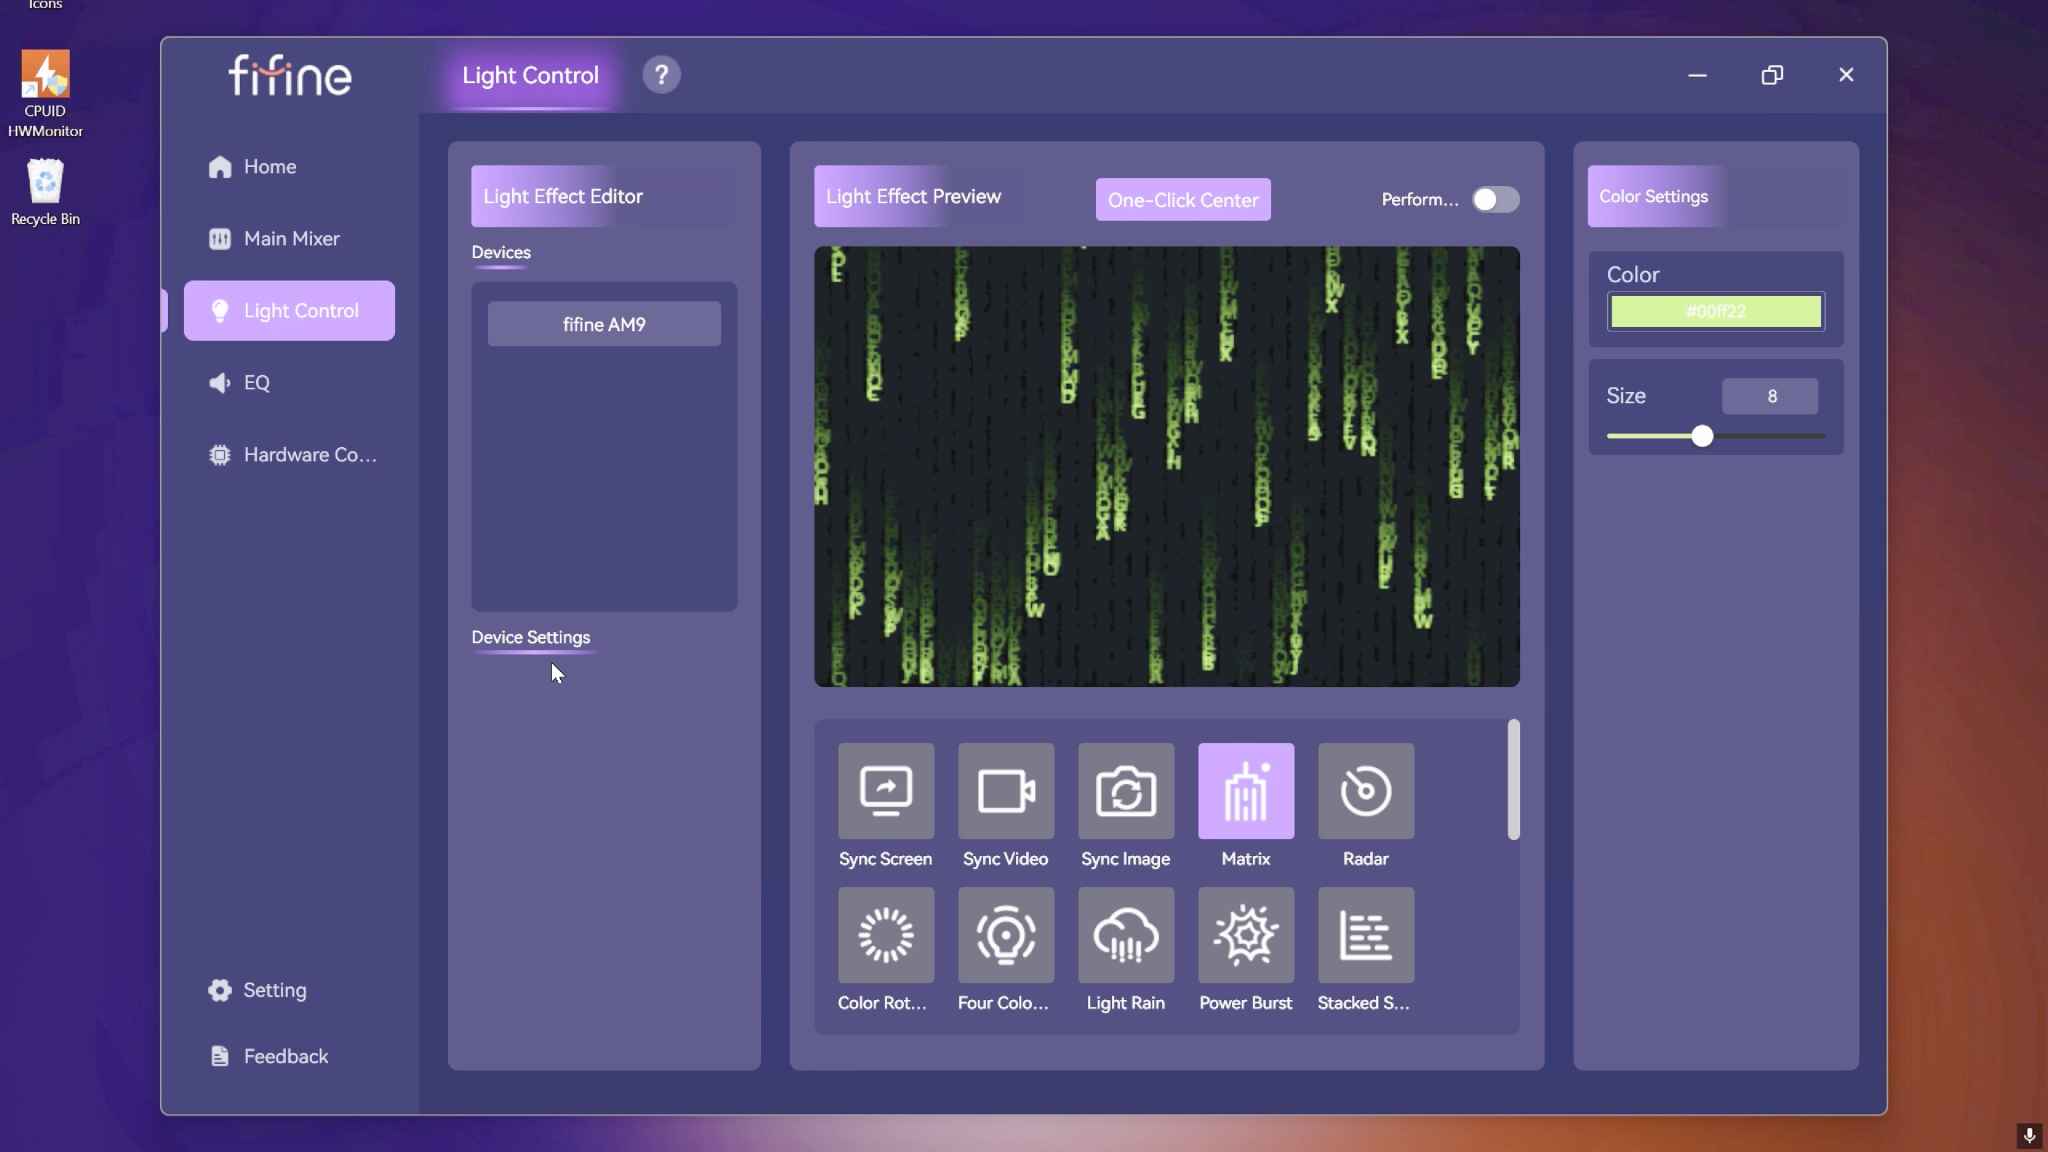This screenshot has height=1152, width=2048.
Task: Open Main Mixer in the sidebar
Action: pyautogui.click(x=289, y=239)
